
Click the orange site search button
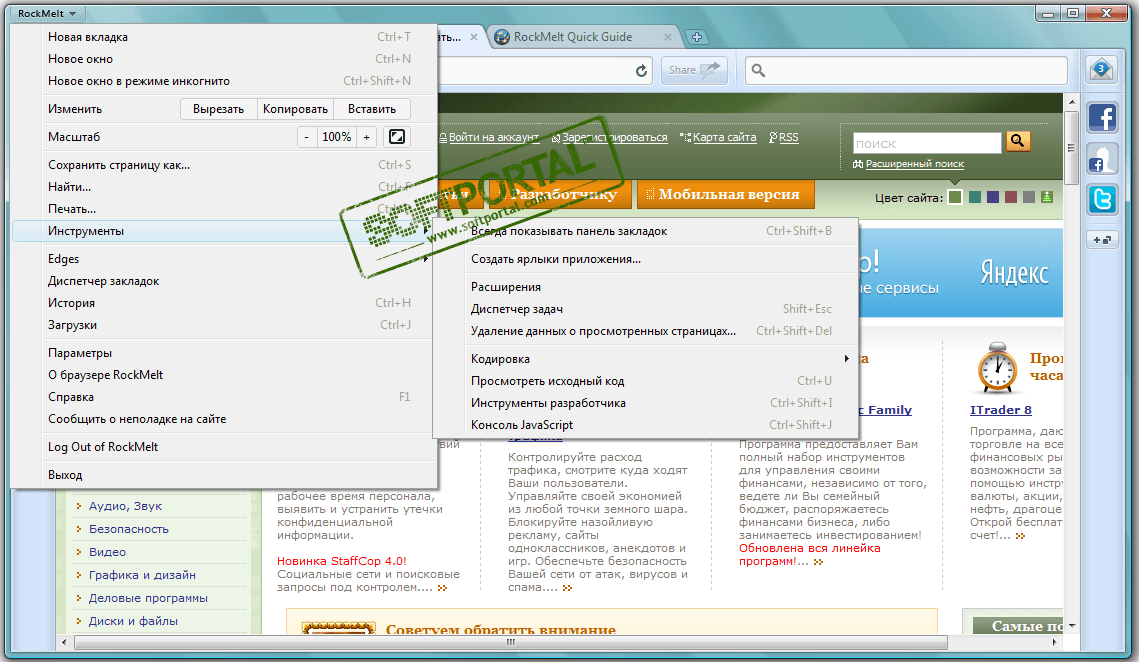coord(1018,142)
